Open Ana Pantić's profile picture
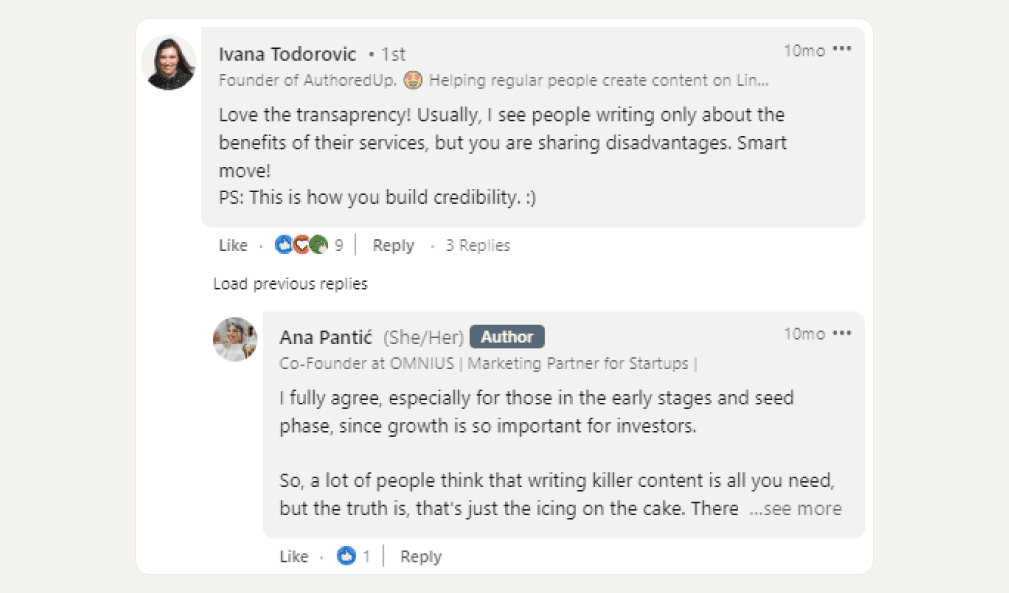The height and width of the screenshot is (593, 1009). 234,340
